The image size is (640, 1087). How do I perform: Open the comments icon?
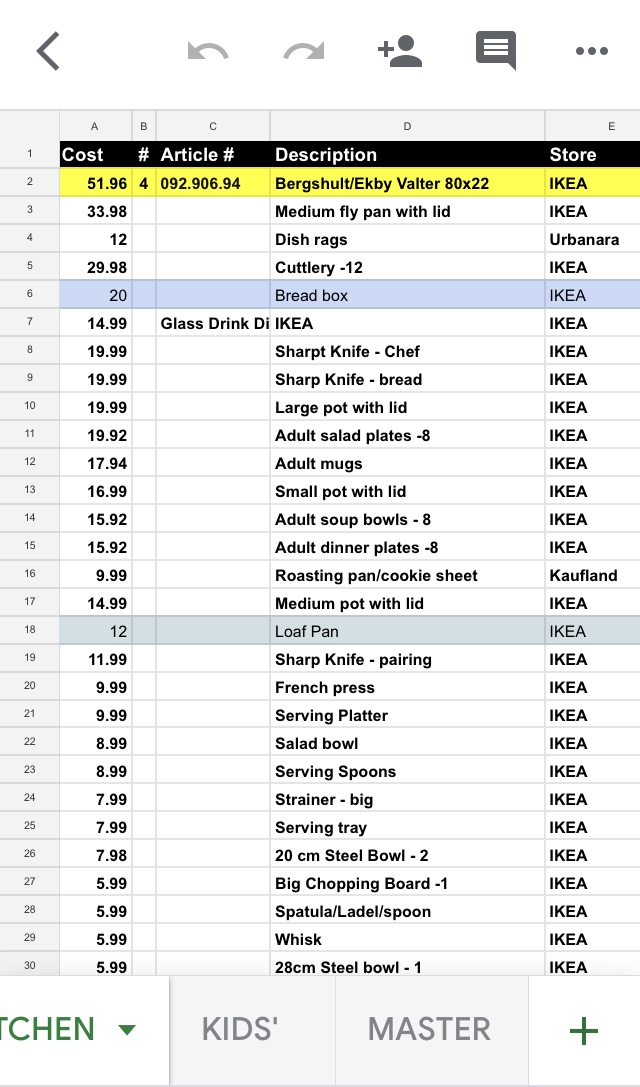pyautogui.click(x=496, y=51)
